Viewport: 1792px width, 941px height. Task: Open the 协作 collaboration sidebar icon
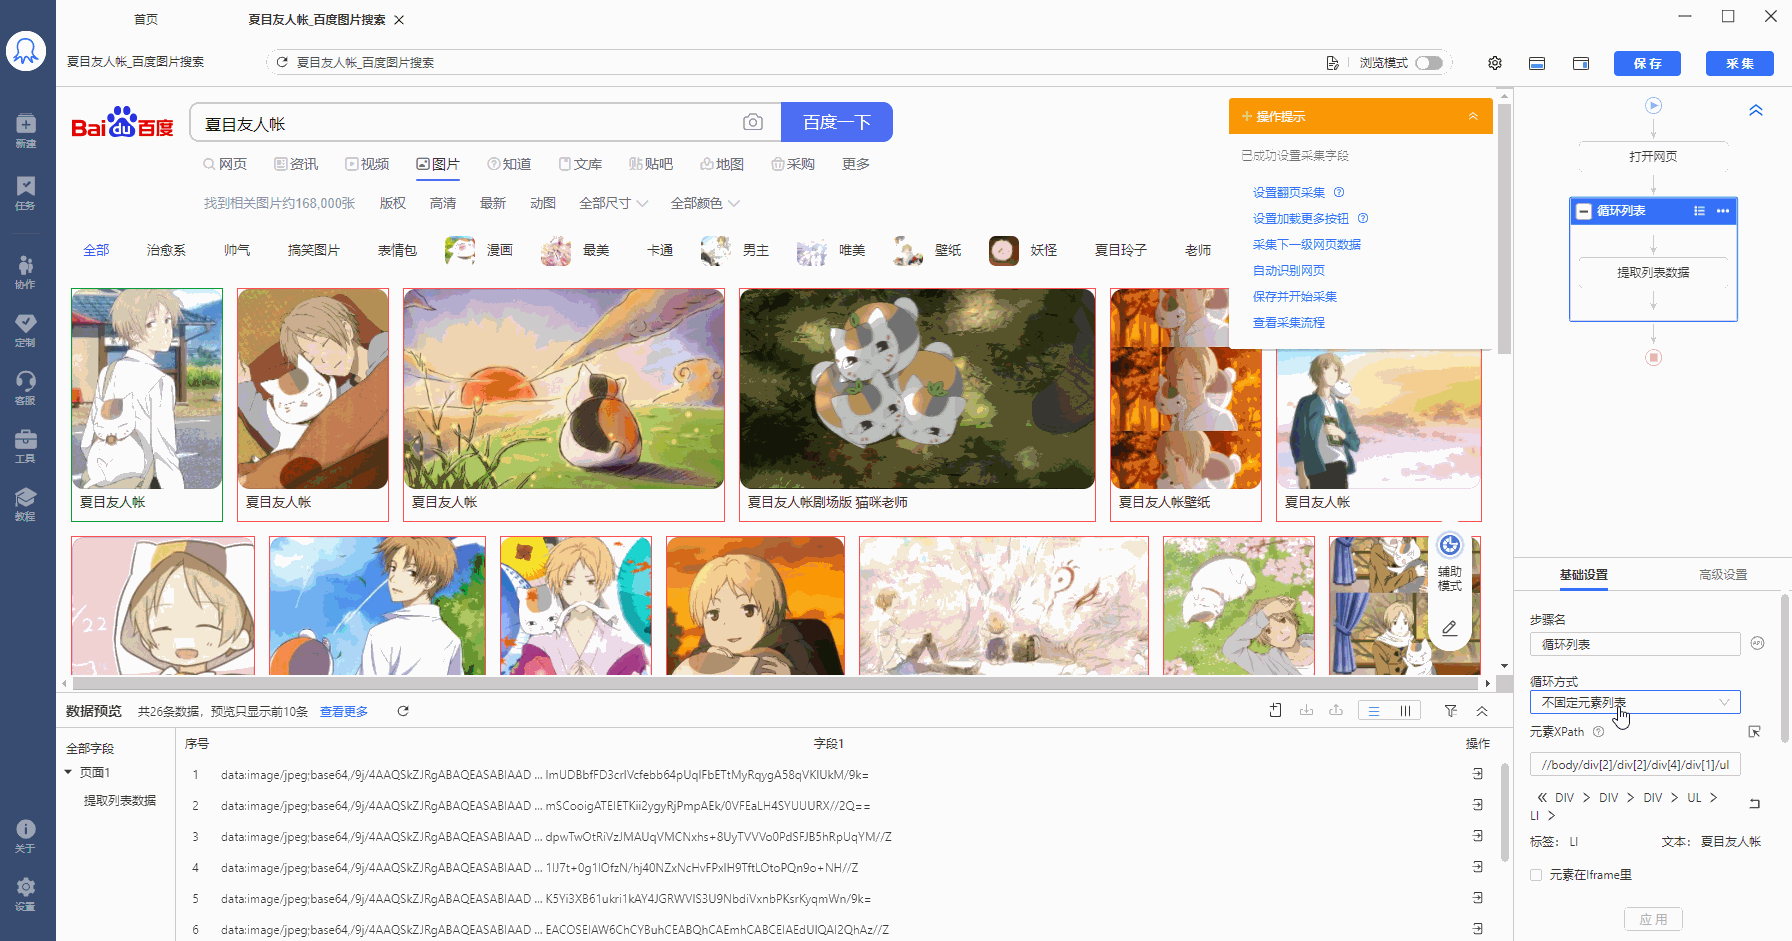click(26, 271)
